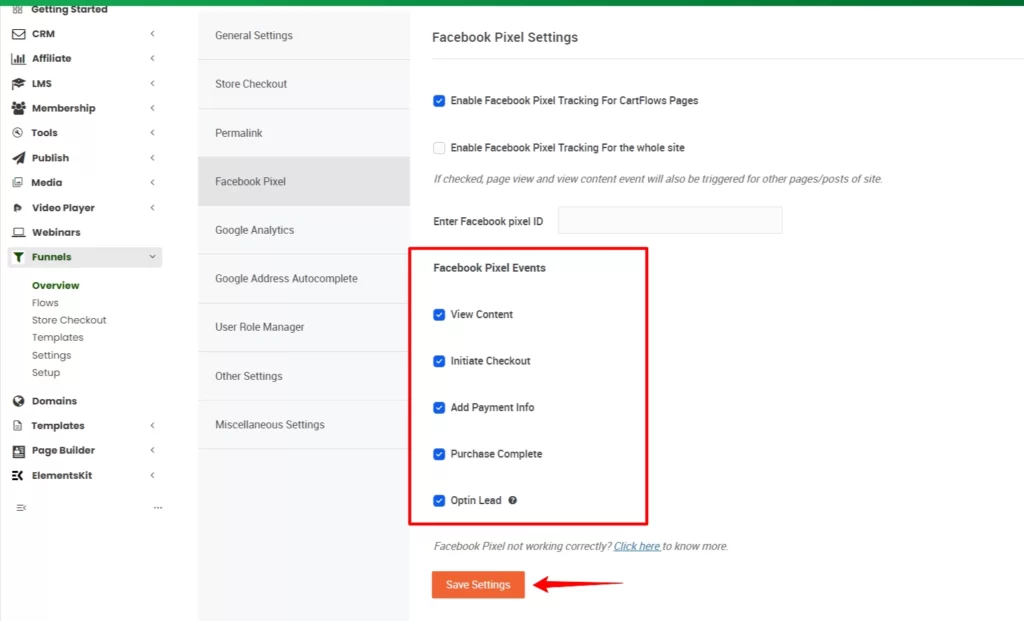Screen dimensions: 1024x621
Task: Click the Video Player icon
Action: coord(18,208)
